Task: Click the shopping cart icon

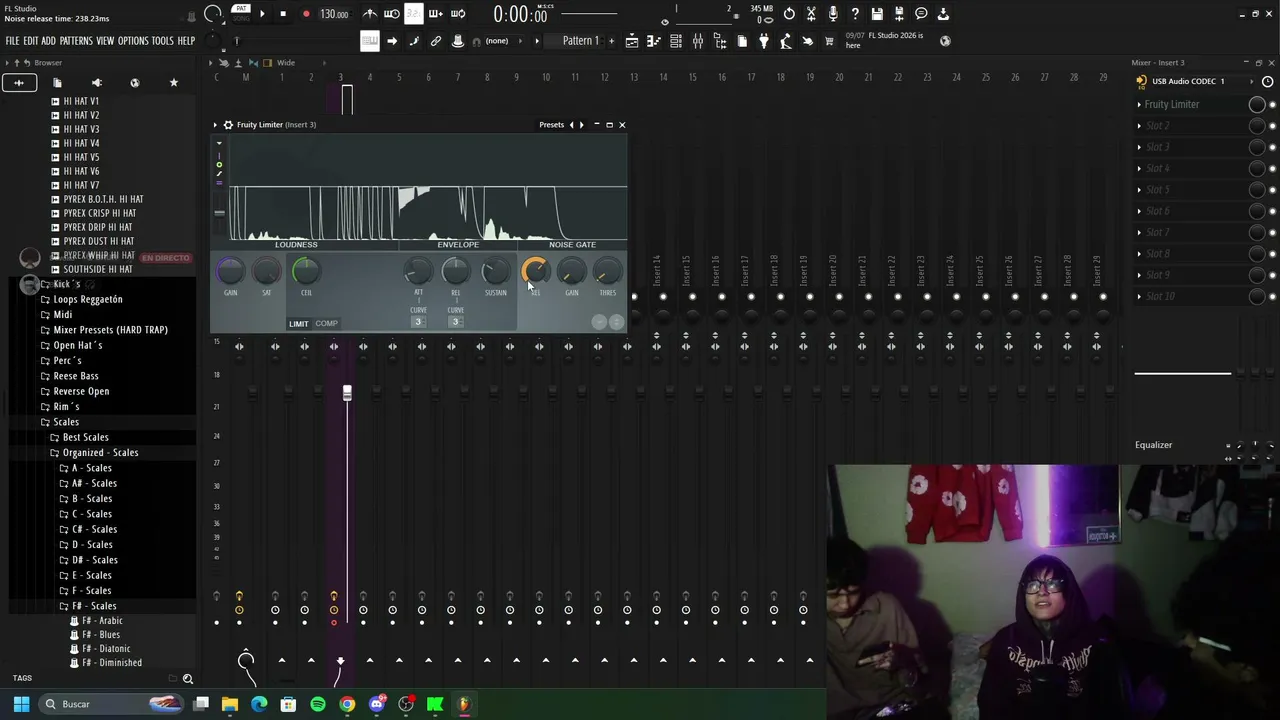Action: 829,41
